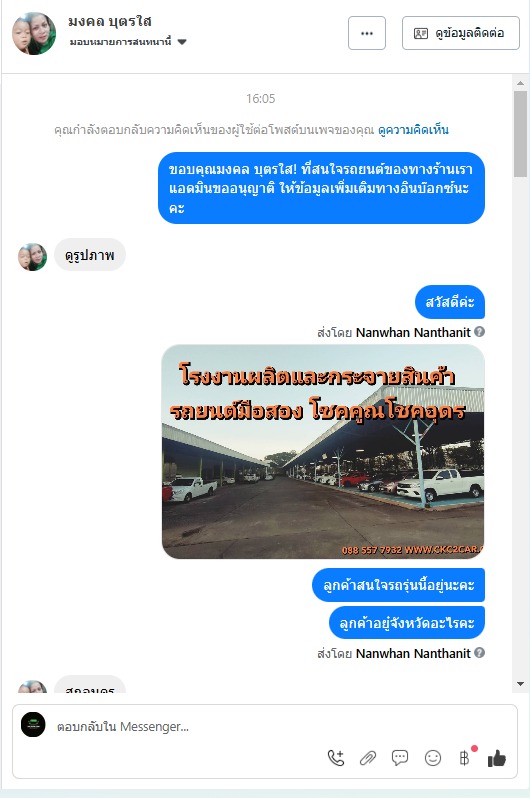This screenshot has width=530, height=798.
Task: Open the ดูความคิดเห็น link
Action: 413,130
